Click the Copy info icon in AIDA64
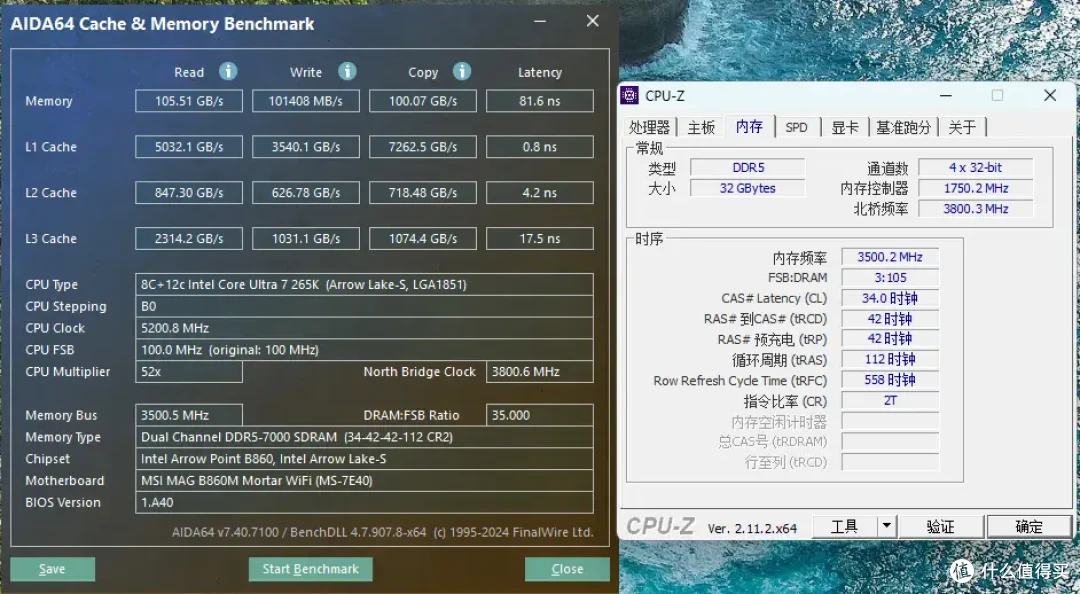 click(461, 71)
